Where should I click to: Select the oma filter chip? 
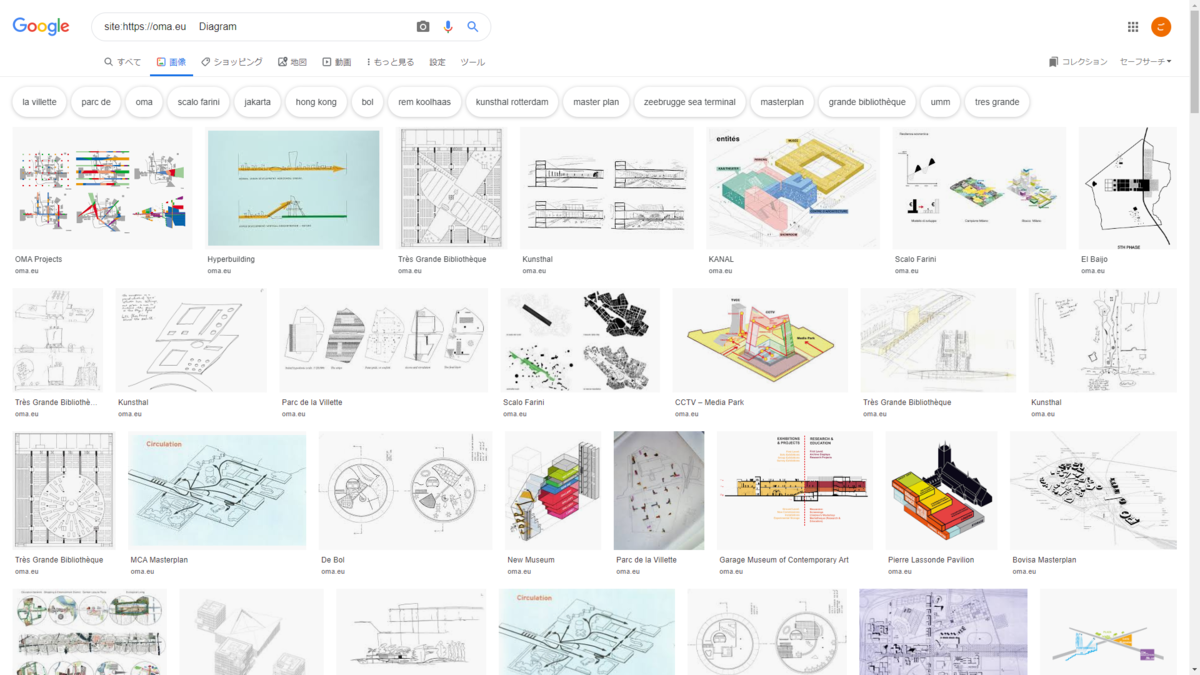click(144, 102)
